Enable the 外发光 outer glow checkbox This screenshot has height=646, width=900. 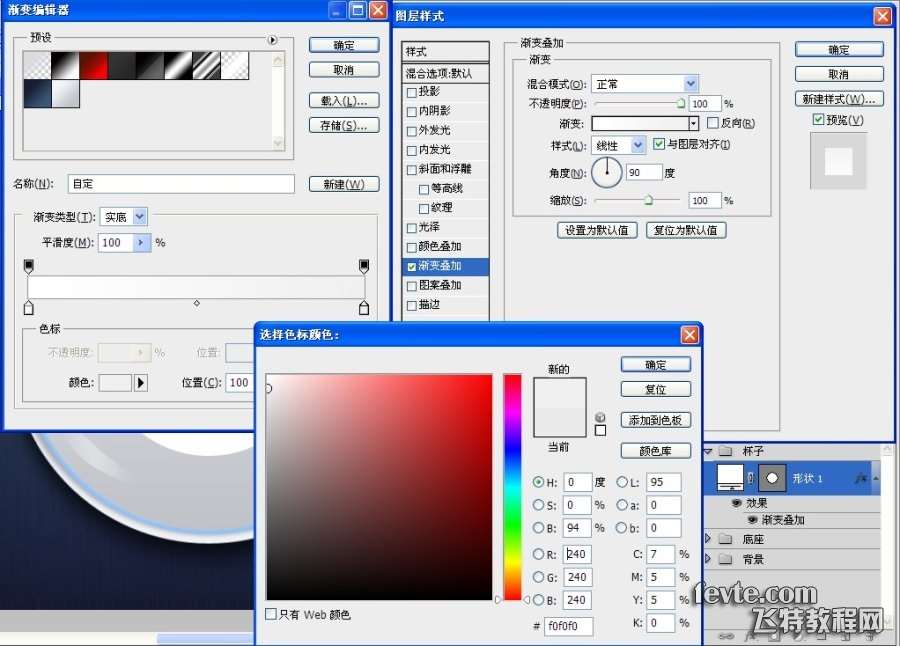point(412,131)
